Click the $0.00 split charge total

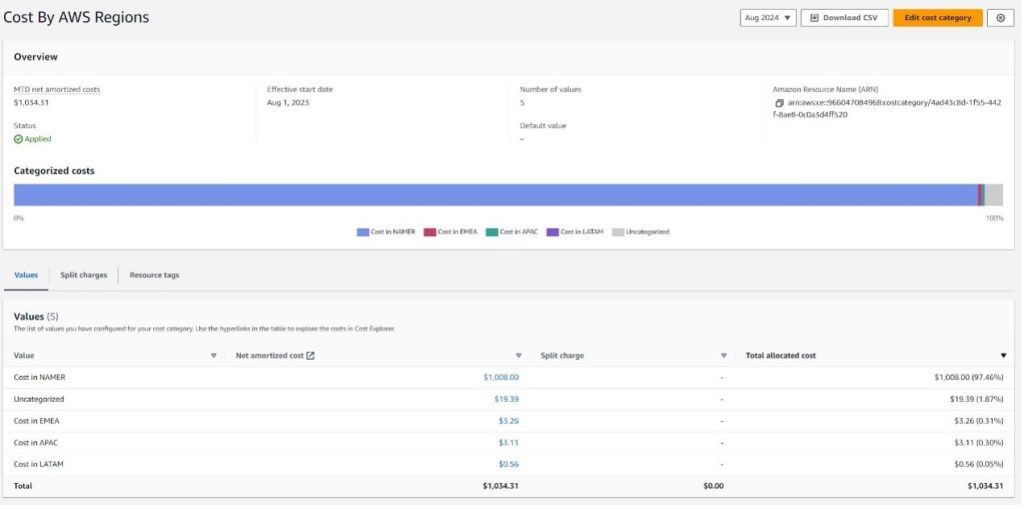714,485
